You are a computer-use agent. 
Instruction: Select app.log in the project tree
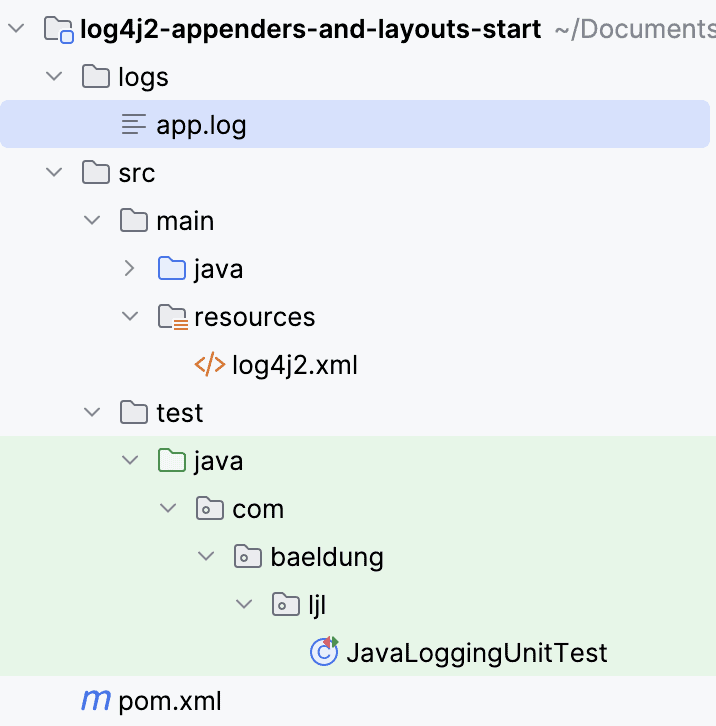(x=201, y=125)
